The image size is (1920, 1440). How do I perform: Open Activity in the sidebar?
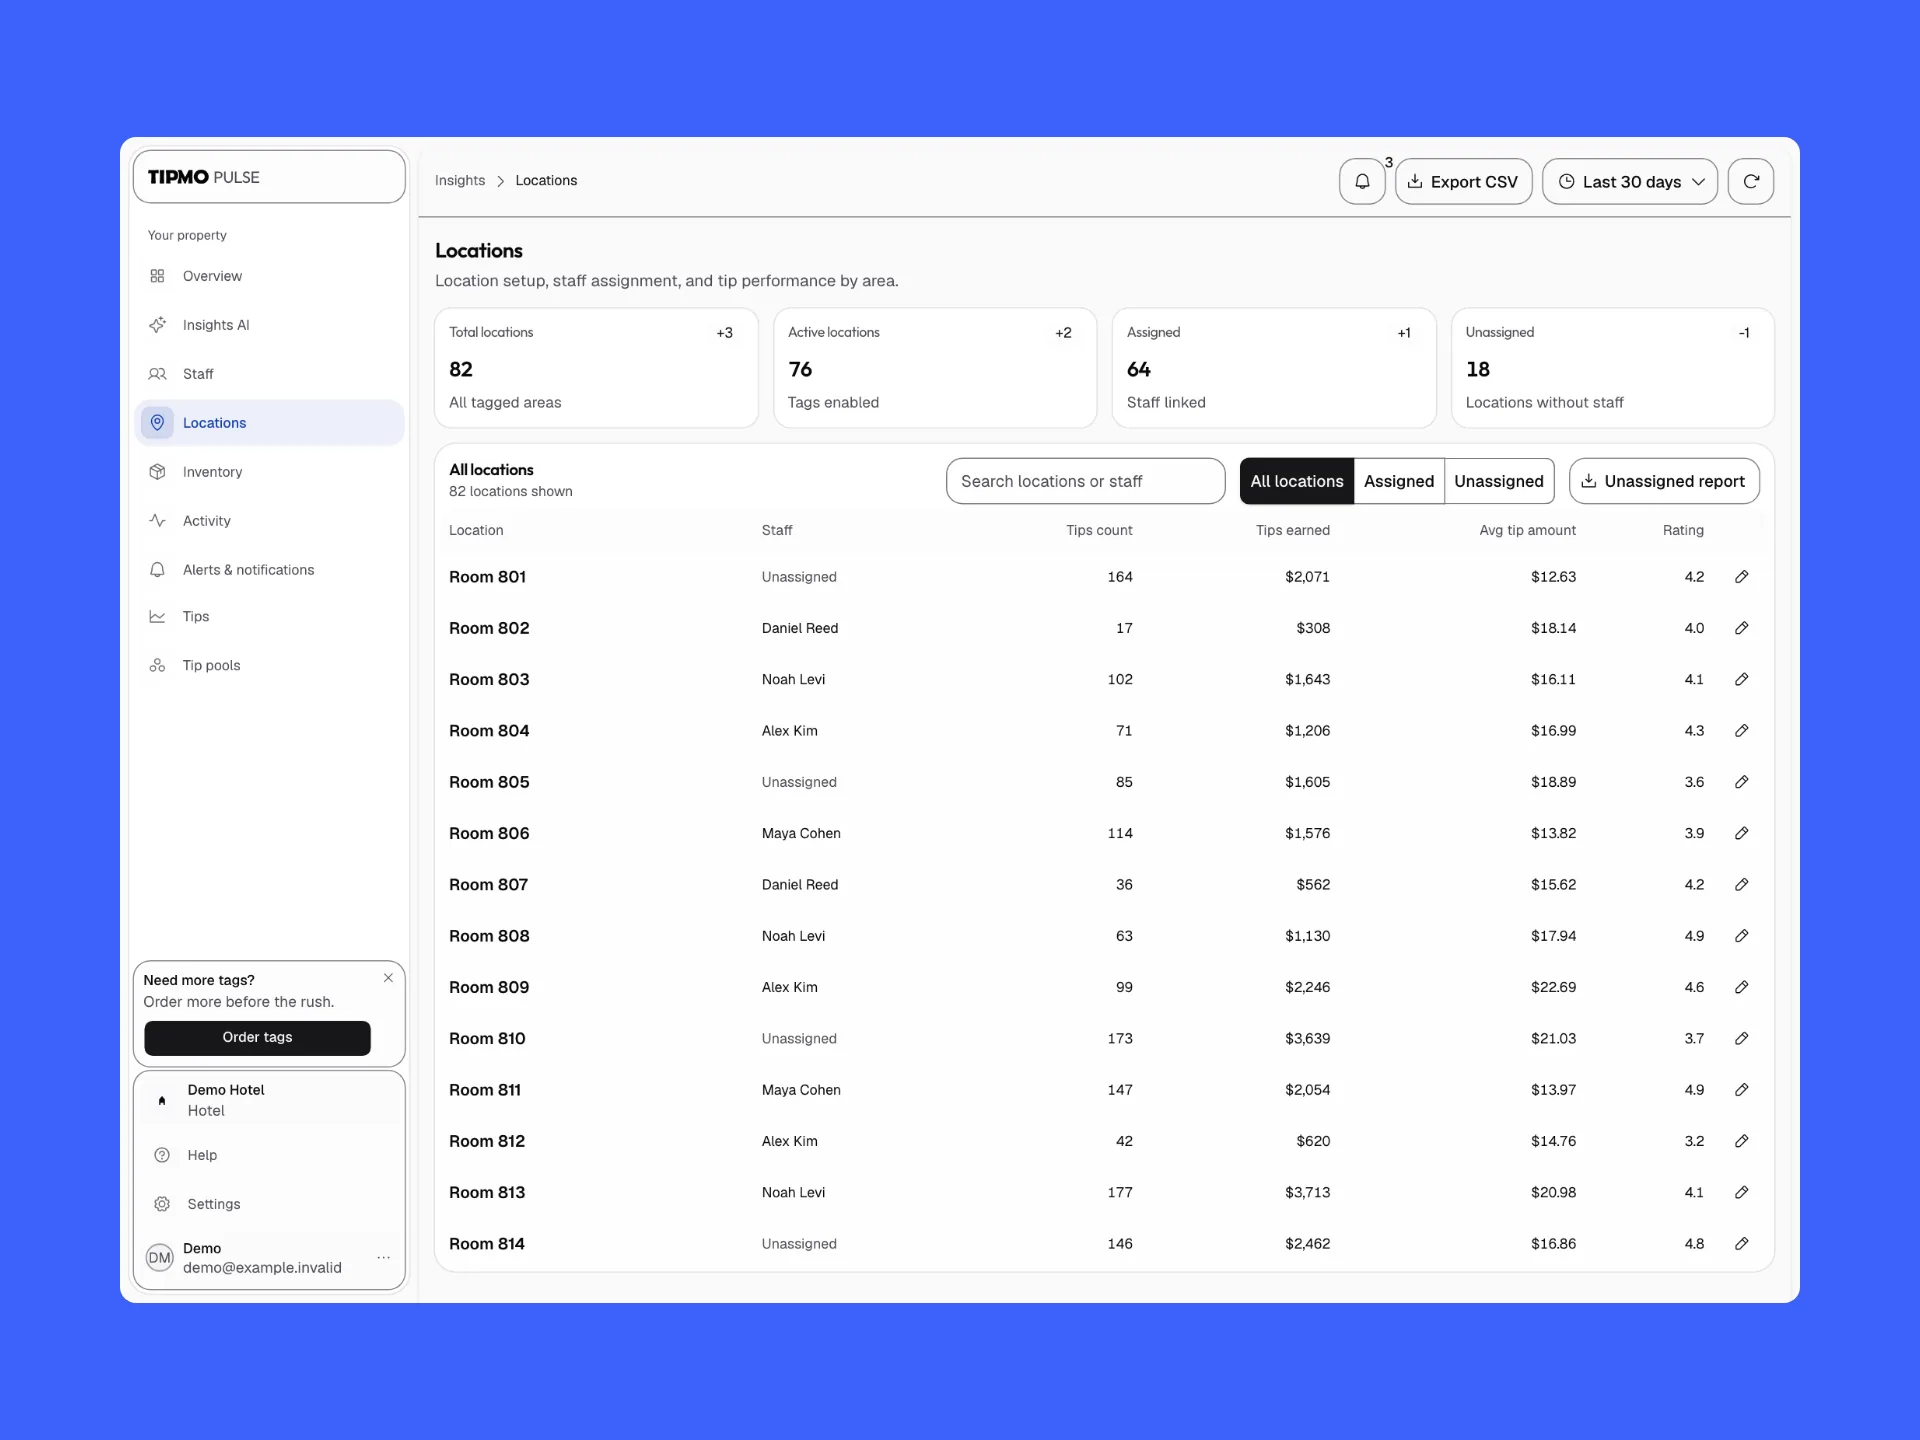point(269,521)
